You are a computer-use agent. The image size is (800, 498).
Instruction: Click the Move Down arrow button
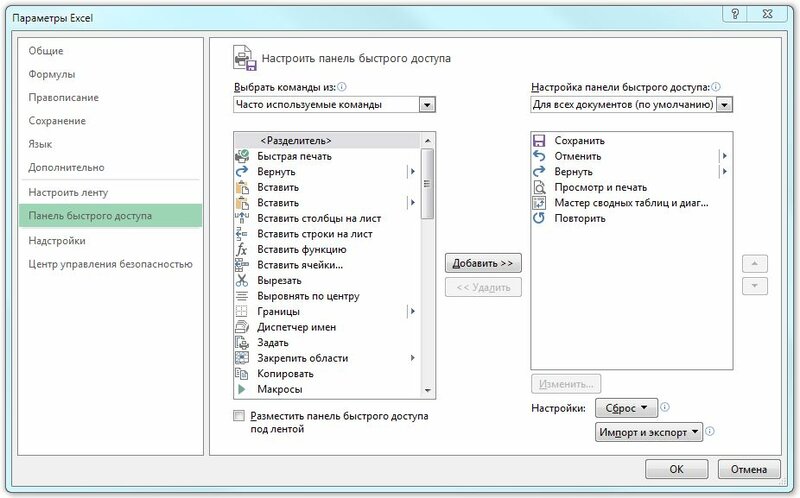[755, 286]
